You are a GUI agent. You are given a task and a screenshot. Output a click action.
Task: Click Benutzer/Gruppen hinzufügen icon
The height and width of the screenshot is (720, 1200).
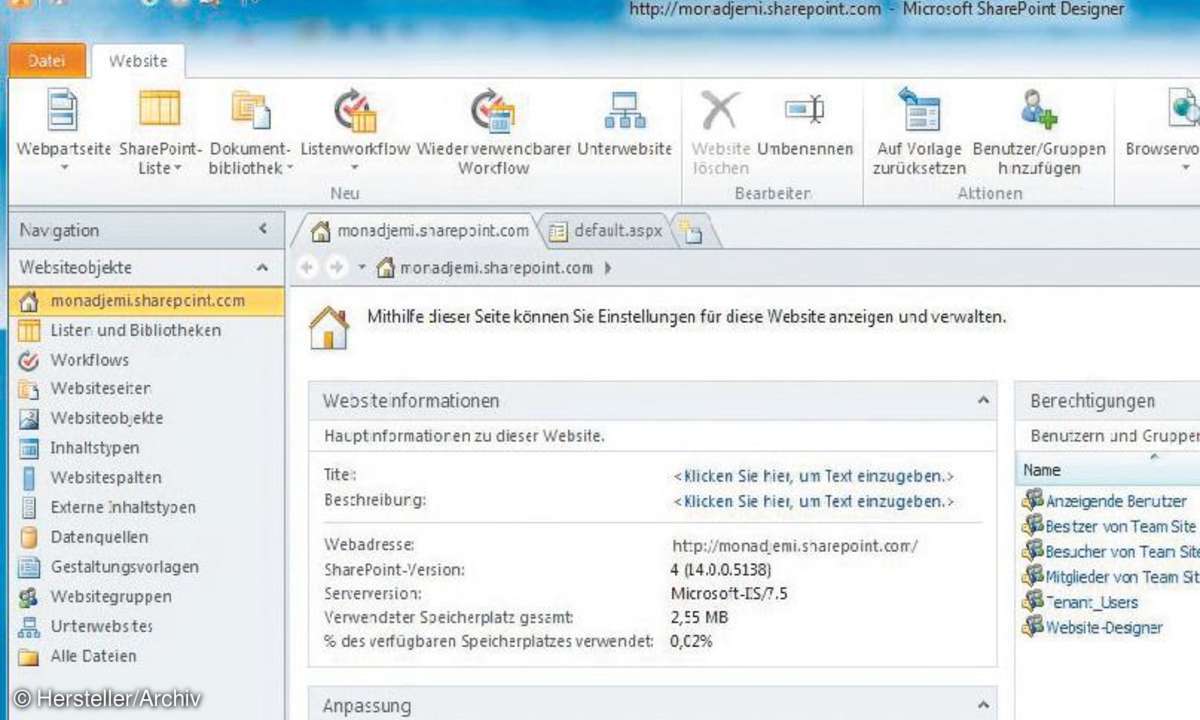pyautogui.click(x=1039, y=110)
